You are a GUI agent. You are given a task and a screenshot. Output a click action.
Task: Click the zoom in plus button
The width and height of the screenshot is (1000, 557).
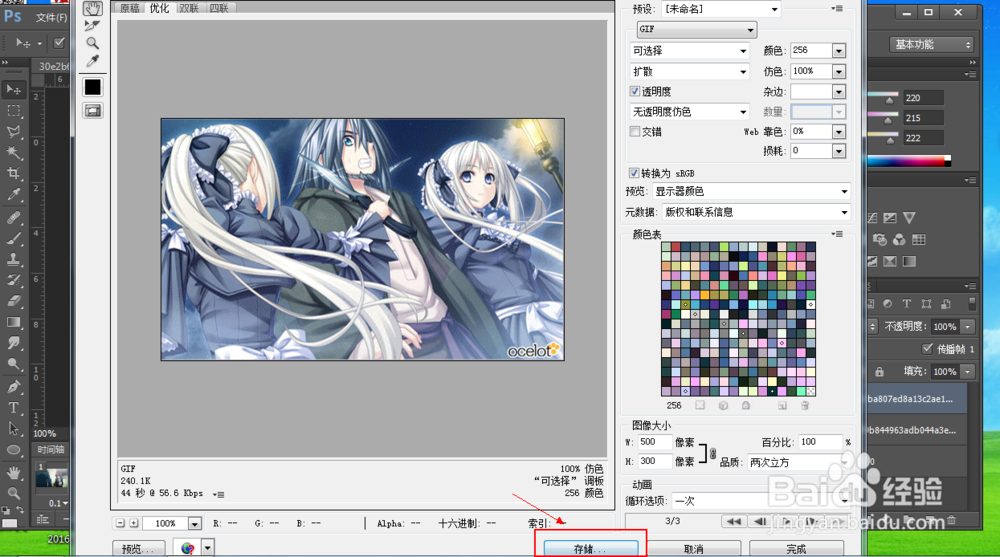pos(134,523)
